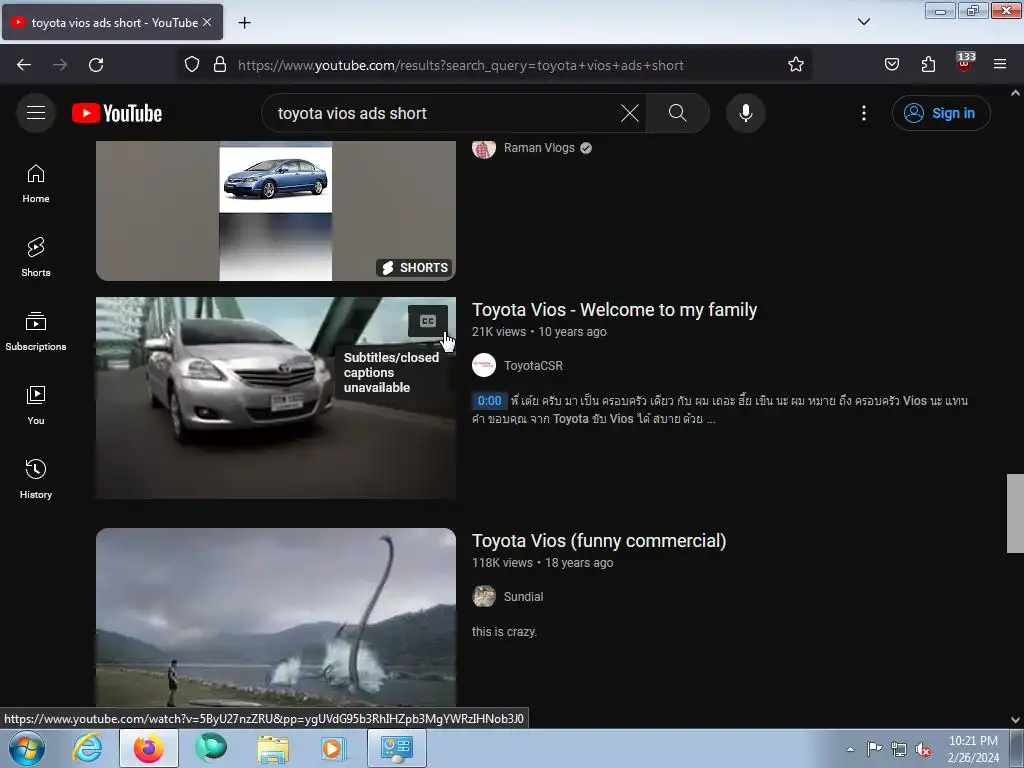This screenshot has width=1024, height=768.
Task: Play the lake monster video thumbnail
Action: pos(276,617)
